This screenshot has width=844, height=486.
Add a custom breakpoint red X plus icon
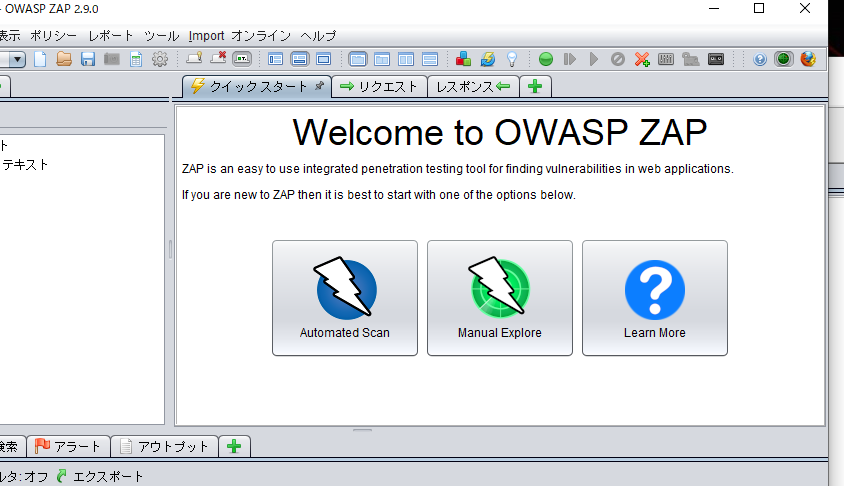642,59
